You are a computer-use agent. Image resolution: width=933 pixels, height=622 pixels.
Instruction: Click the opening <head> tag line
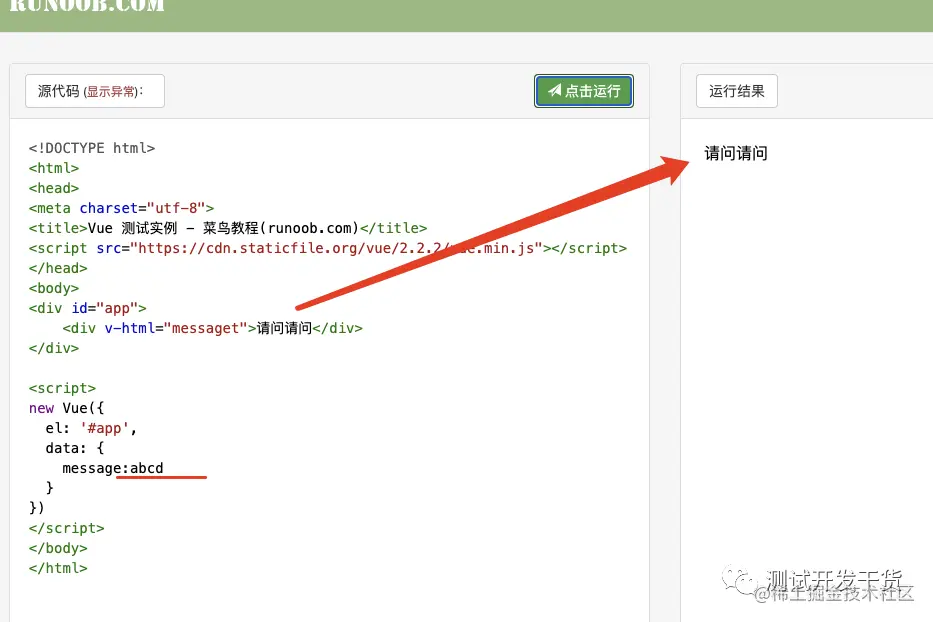pos(54,188)
